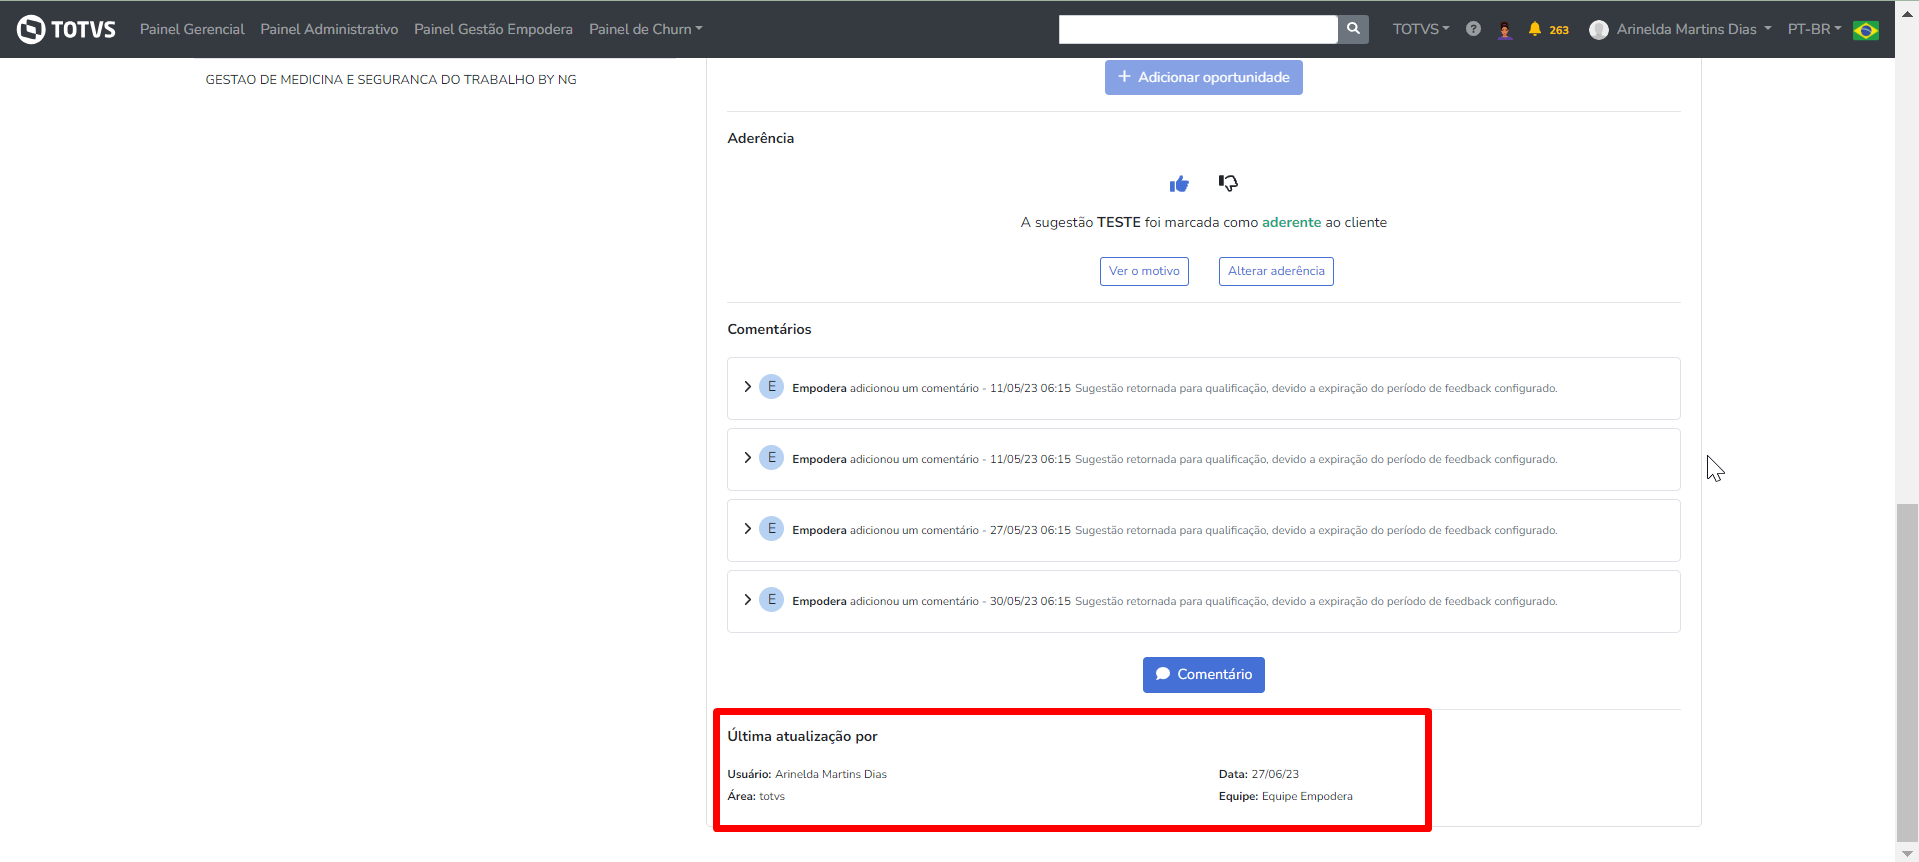Click 'Área: totvs' text
The height and width of the screenshot is (862, 1919).
coord(756,796)
